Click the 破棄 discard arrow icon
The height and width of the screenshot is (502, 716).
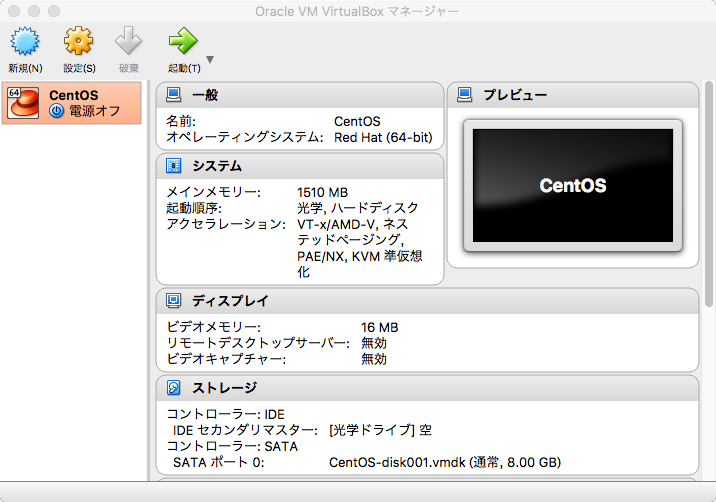click(129, 42)
